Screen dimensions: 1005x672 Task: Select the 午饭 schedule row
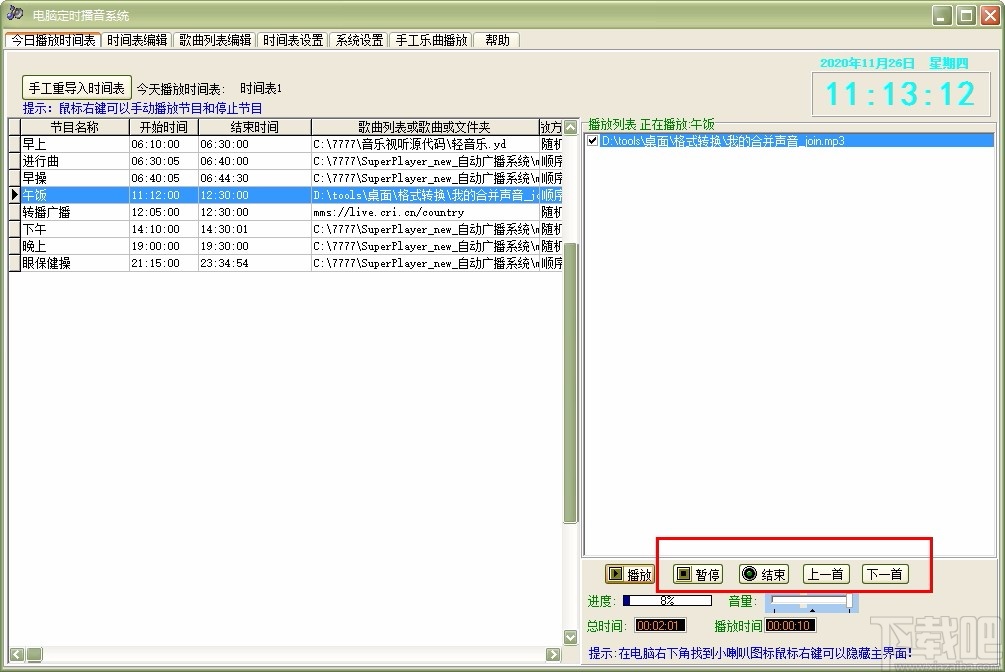pyautogui.click(x=70, y=195)
